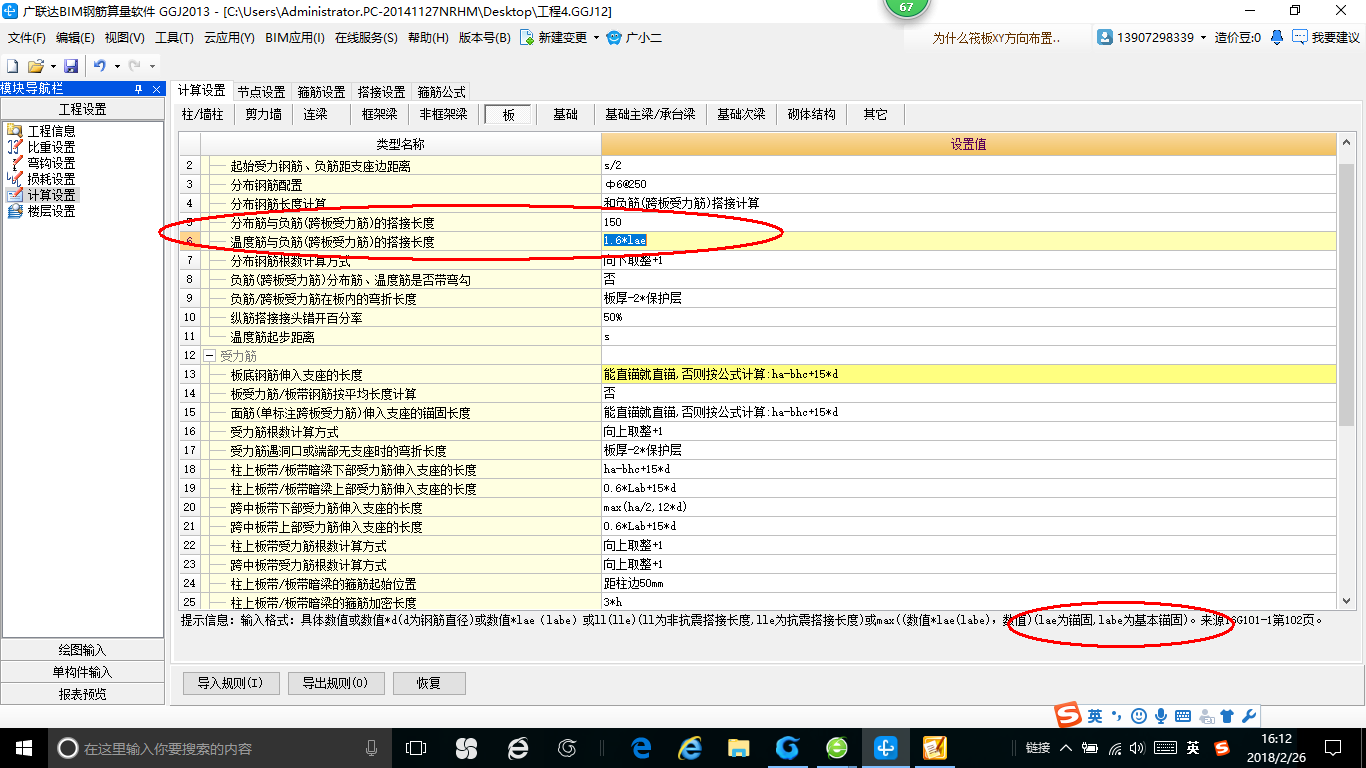Viewport: 1366px width, 768px height.
Task: Select the 其它 component category
Action: coord(875,114)
